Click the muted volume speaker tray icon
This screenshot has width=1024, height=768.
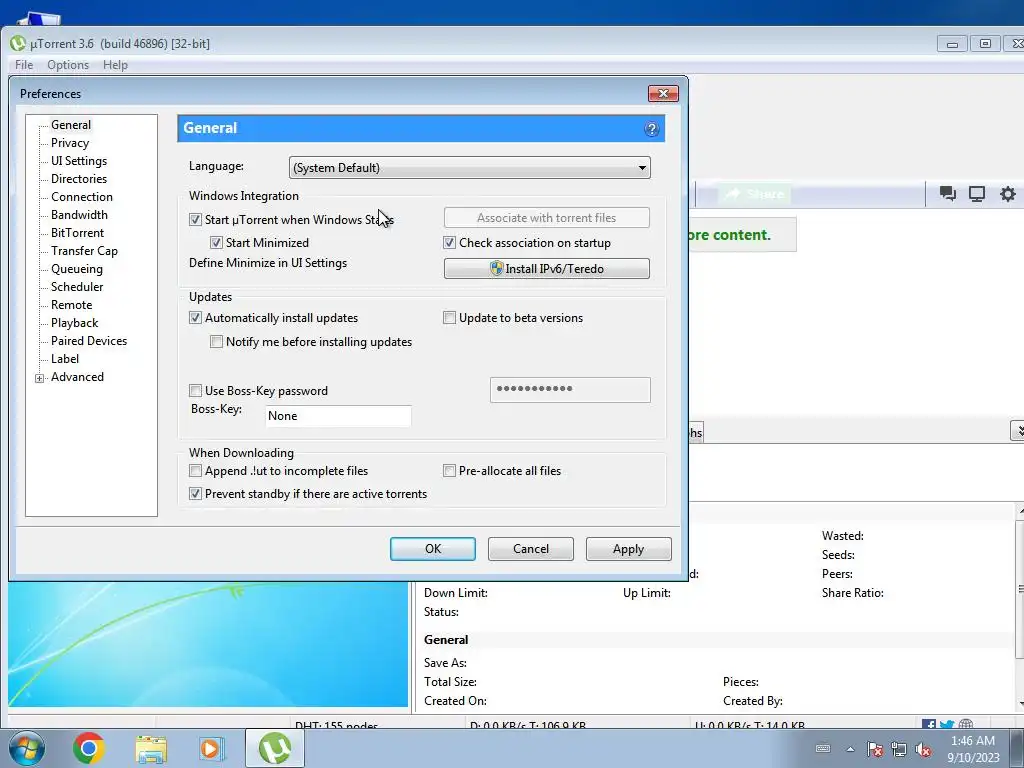tap(923, 749)
